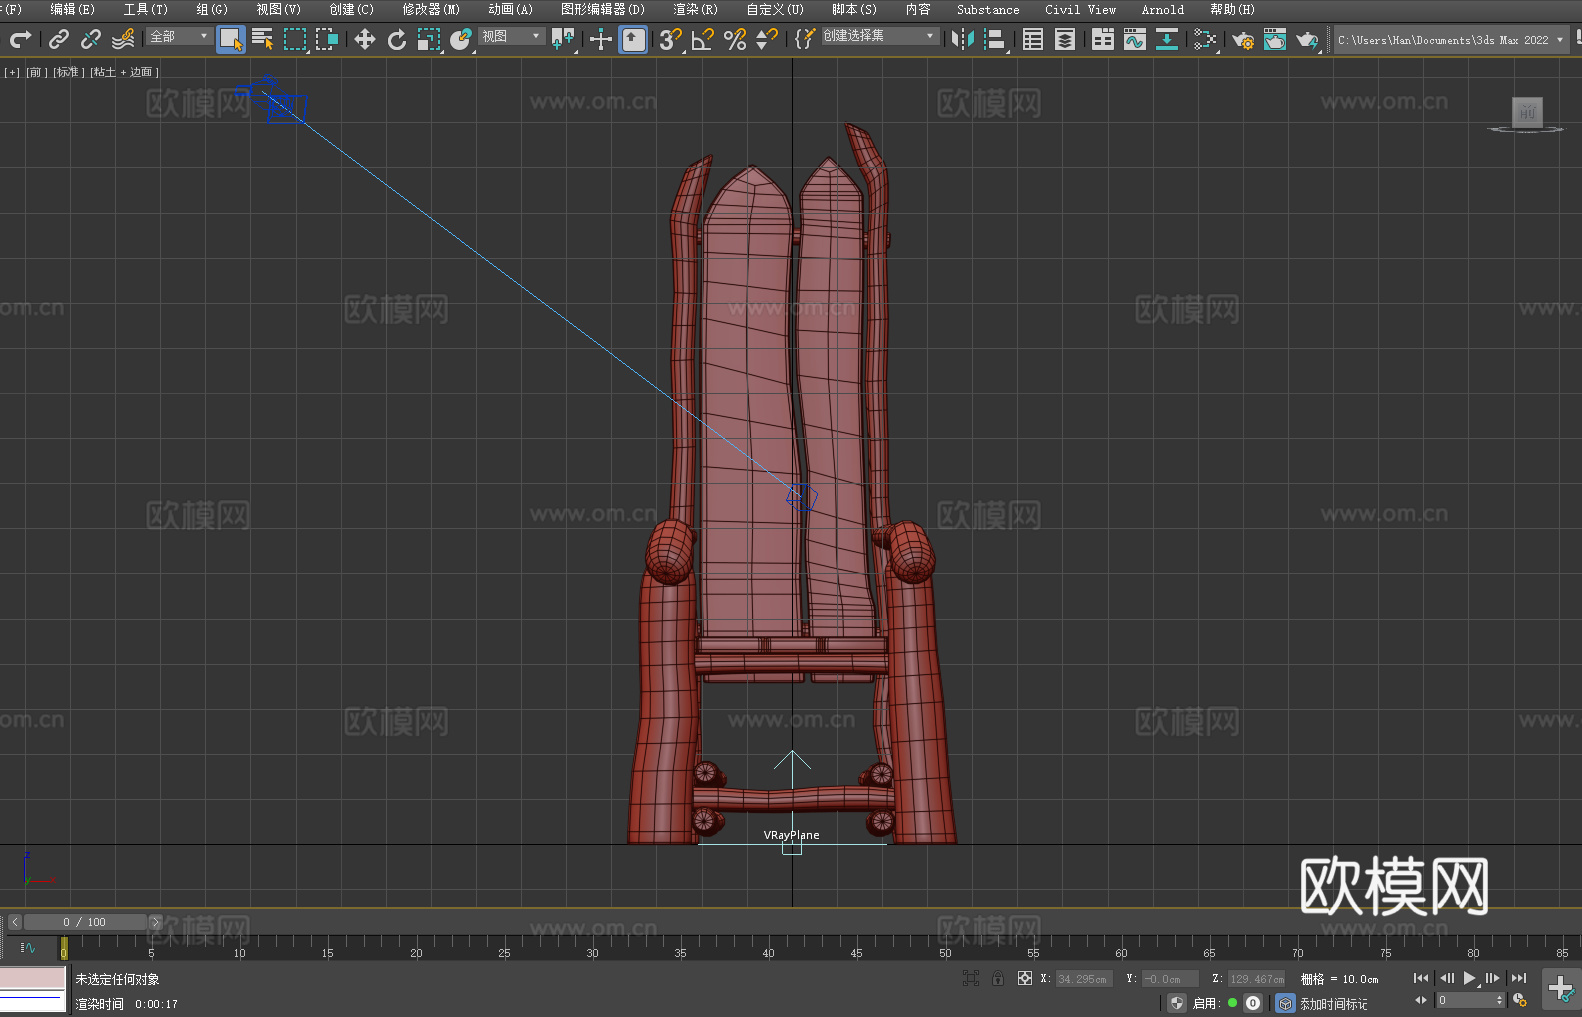Click the Mirror tool icon
The image size is (1582, 1017).
pyautogui.click(x=963, y=39)
